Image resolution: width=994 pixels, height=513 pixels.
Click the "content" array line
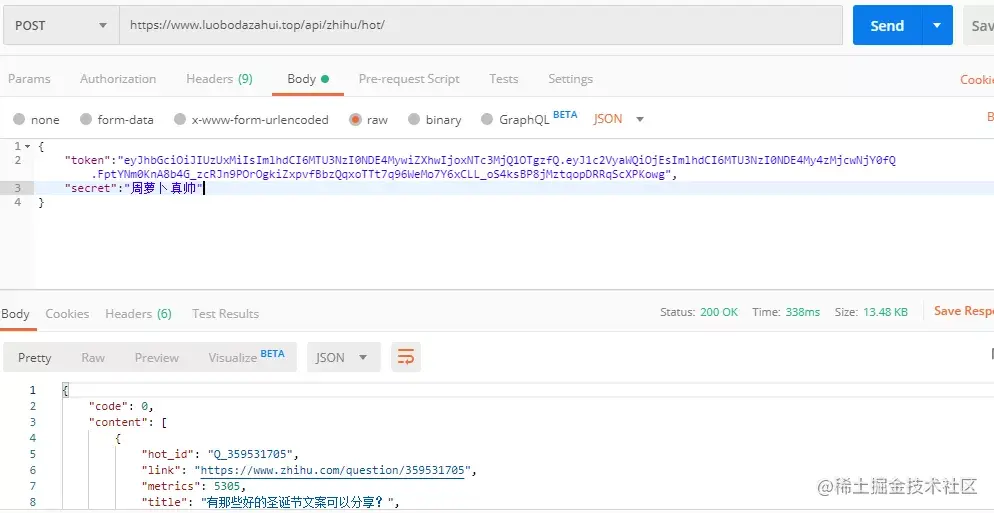click(127, 422)
